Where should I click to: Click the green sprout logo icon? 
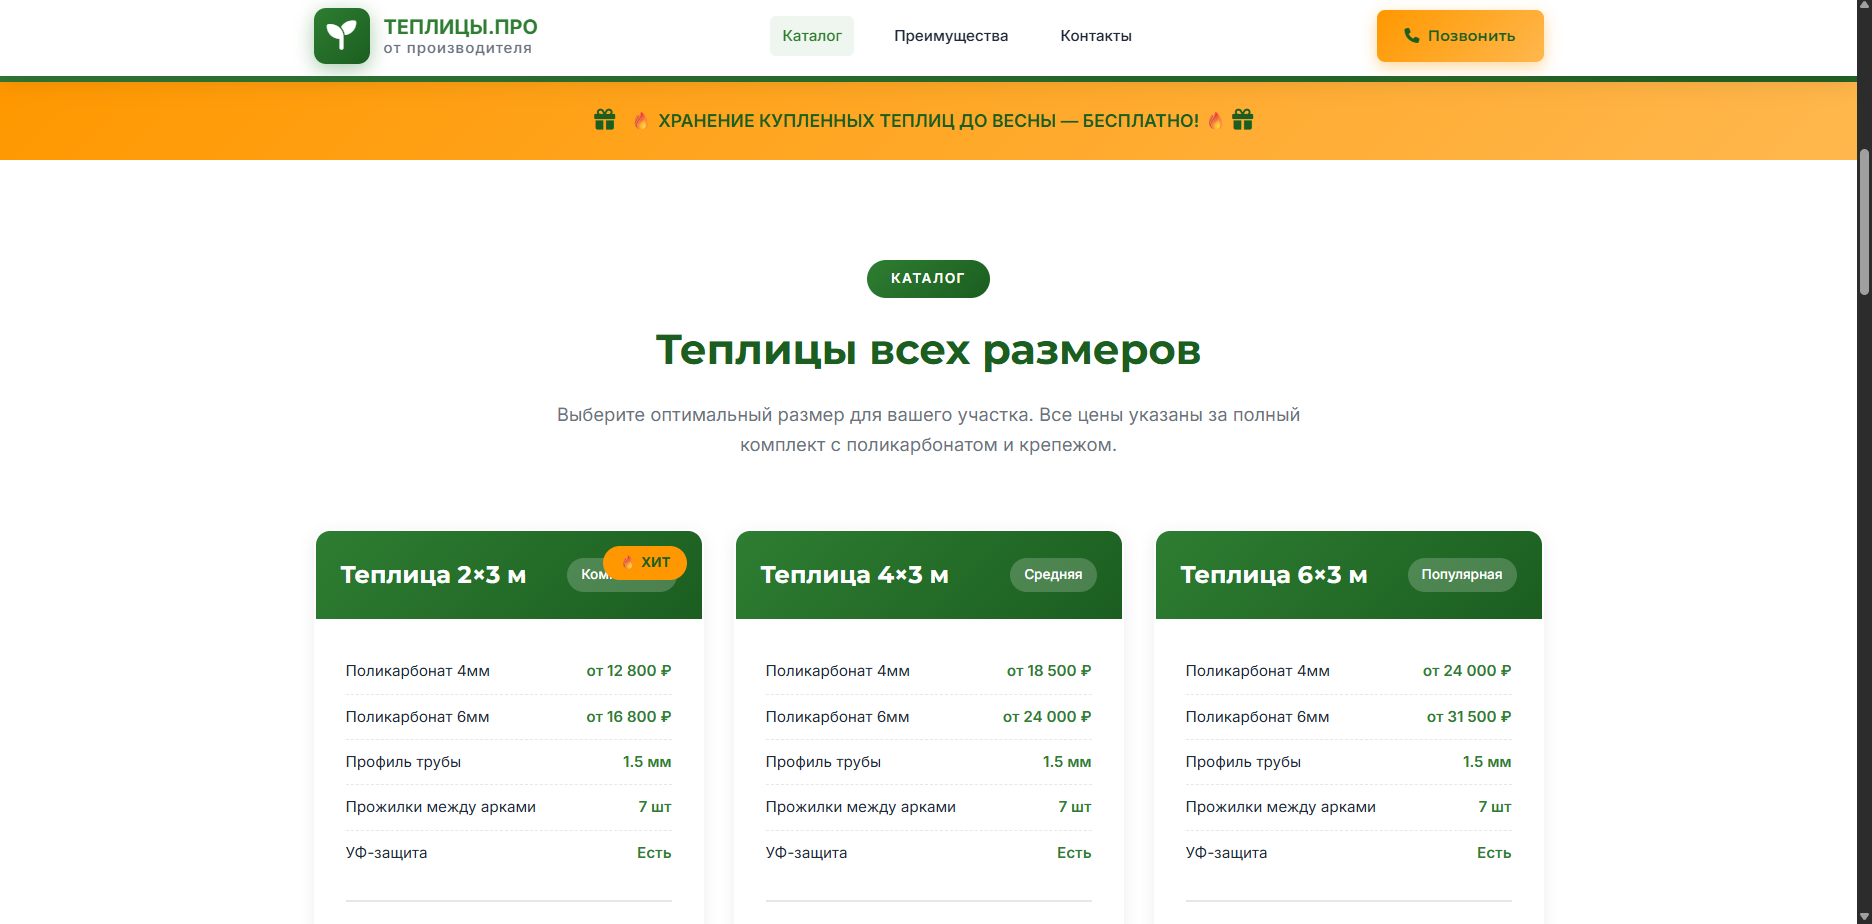coord(342,36)
